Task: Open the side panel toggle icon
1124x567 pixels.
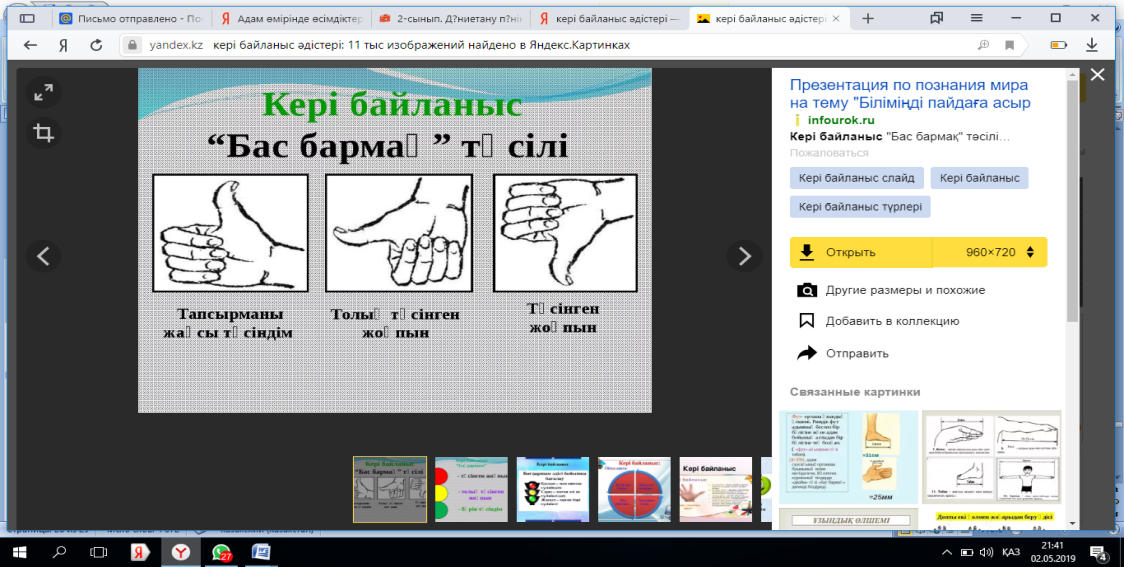Action: [x=27, y=19]
